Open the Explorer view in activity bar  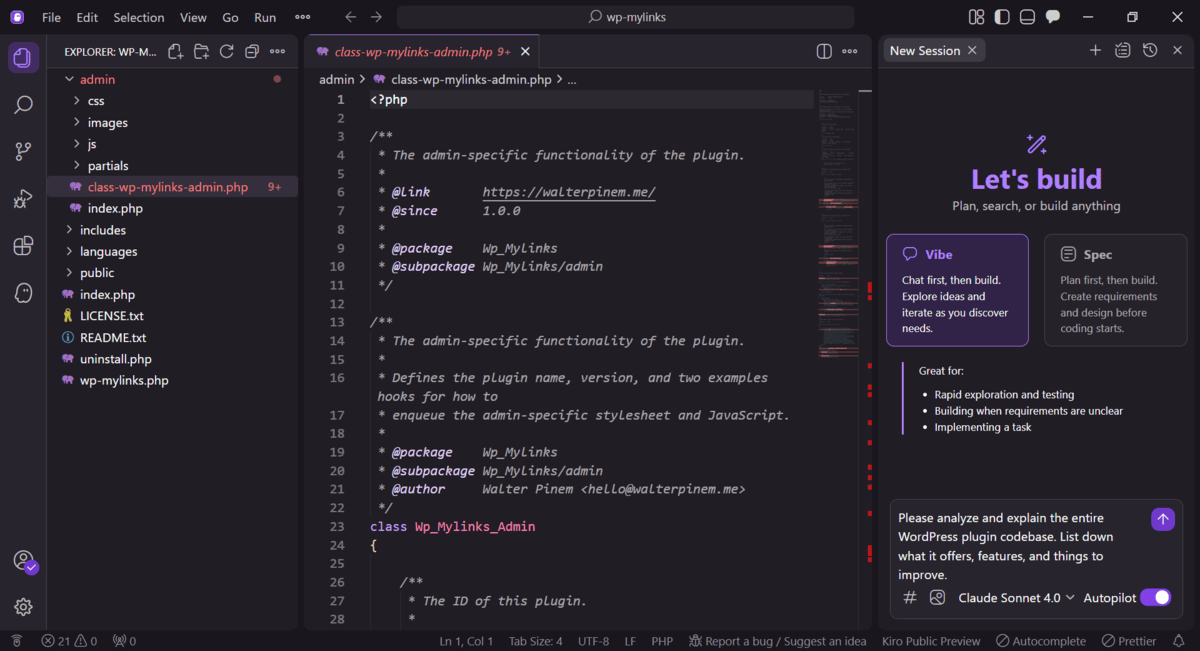coord(23,57)
